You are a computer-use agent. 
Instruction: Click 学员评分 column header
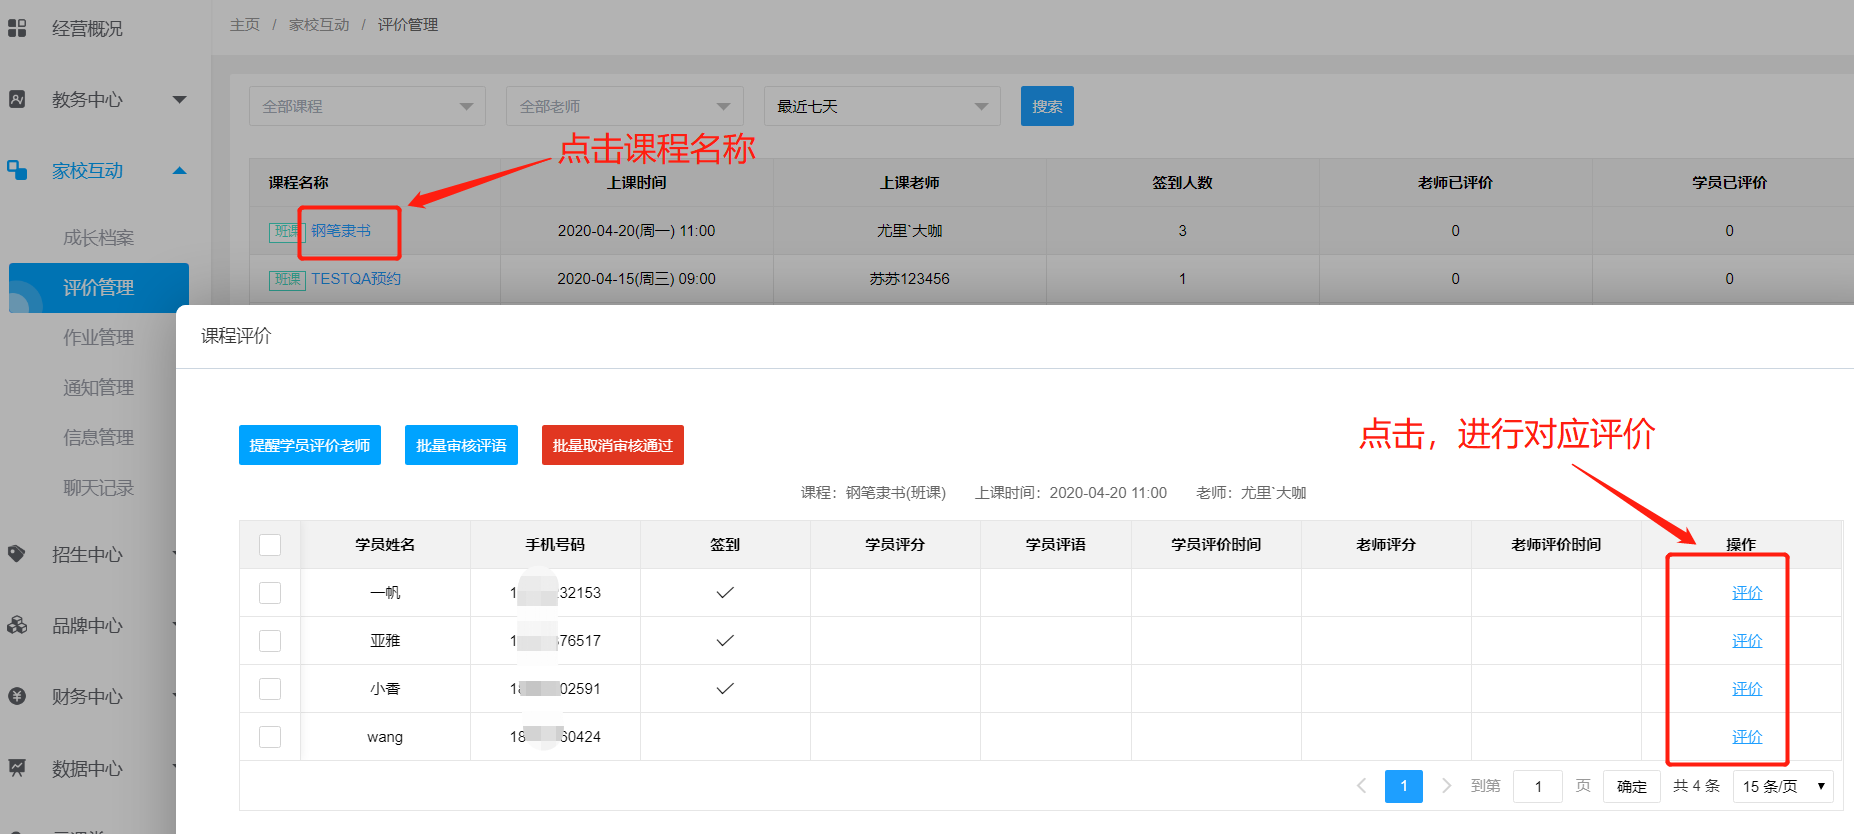coord(895,545)
